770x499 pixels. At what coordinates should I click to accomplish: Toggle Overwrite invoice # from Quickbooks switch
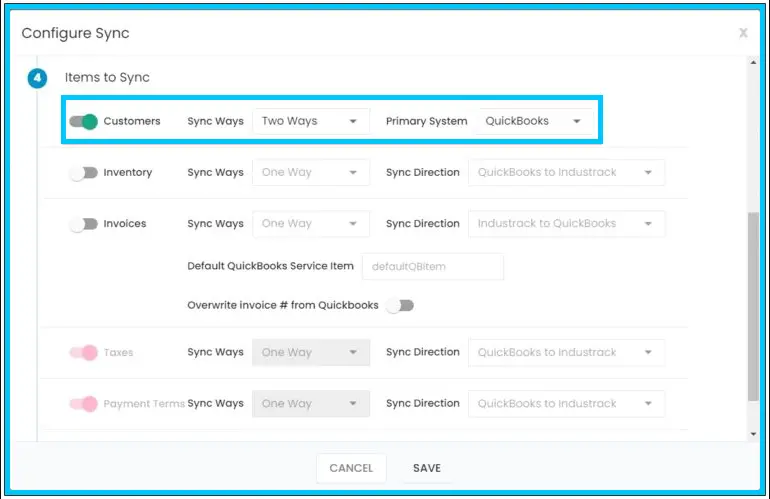pos(400,305)
